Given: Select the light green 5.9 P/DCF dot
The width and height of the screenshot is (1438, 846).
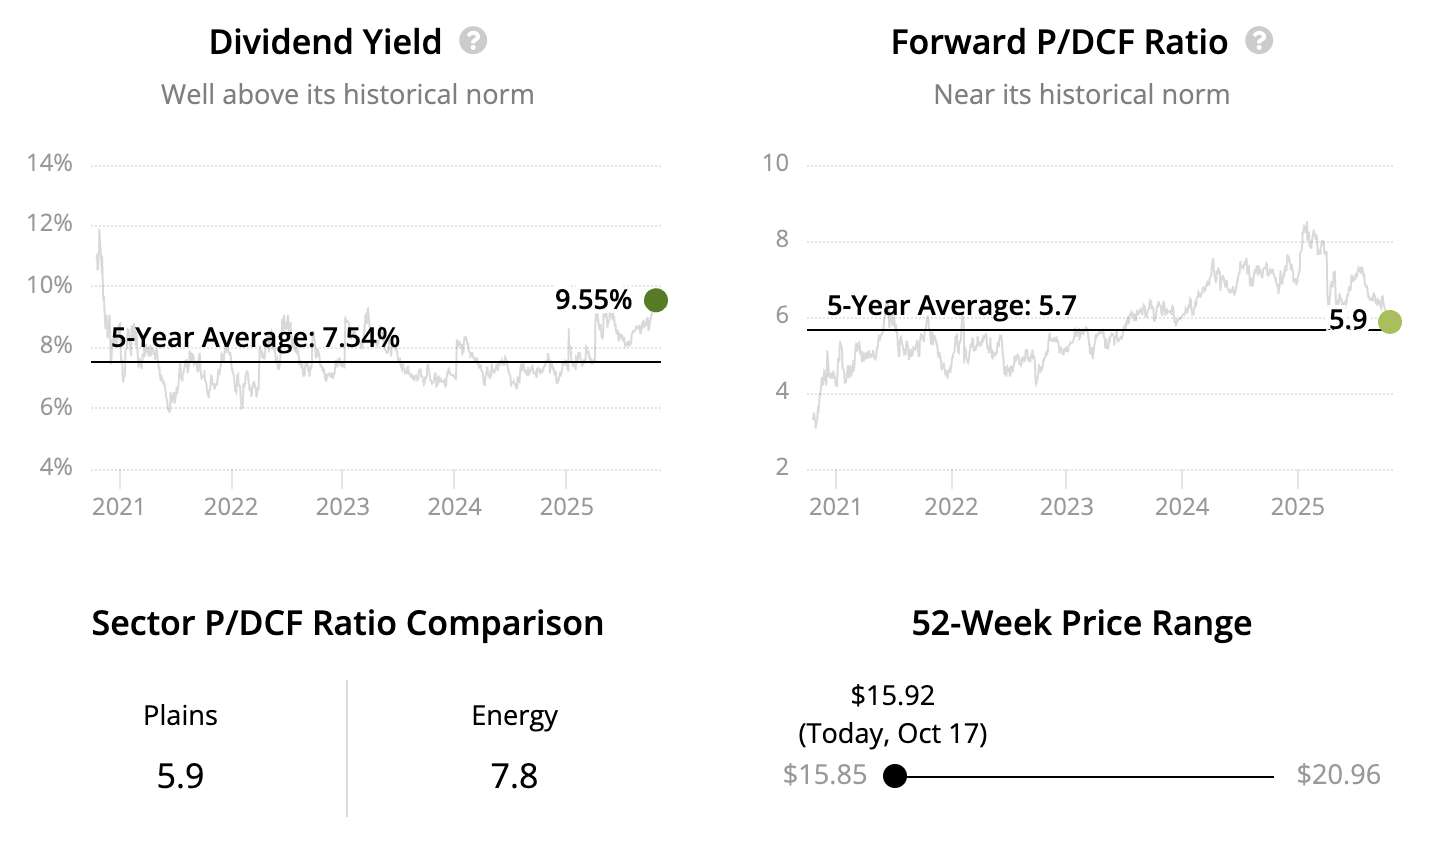Looking at the screenshot, I should click(x=1389, y=322).
